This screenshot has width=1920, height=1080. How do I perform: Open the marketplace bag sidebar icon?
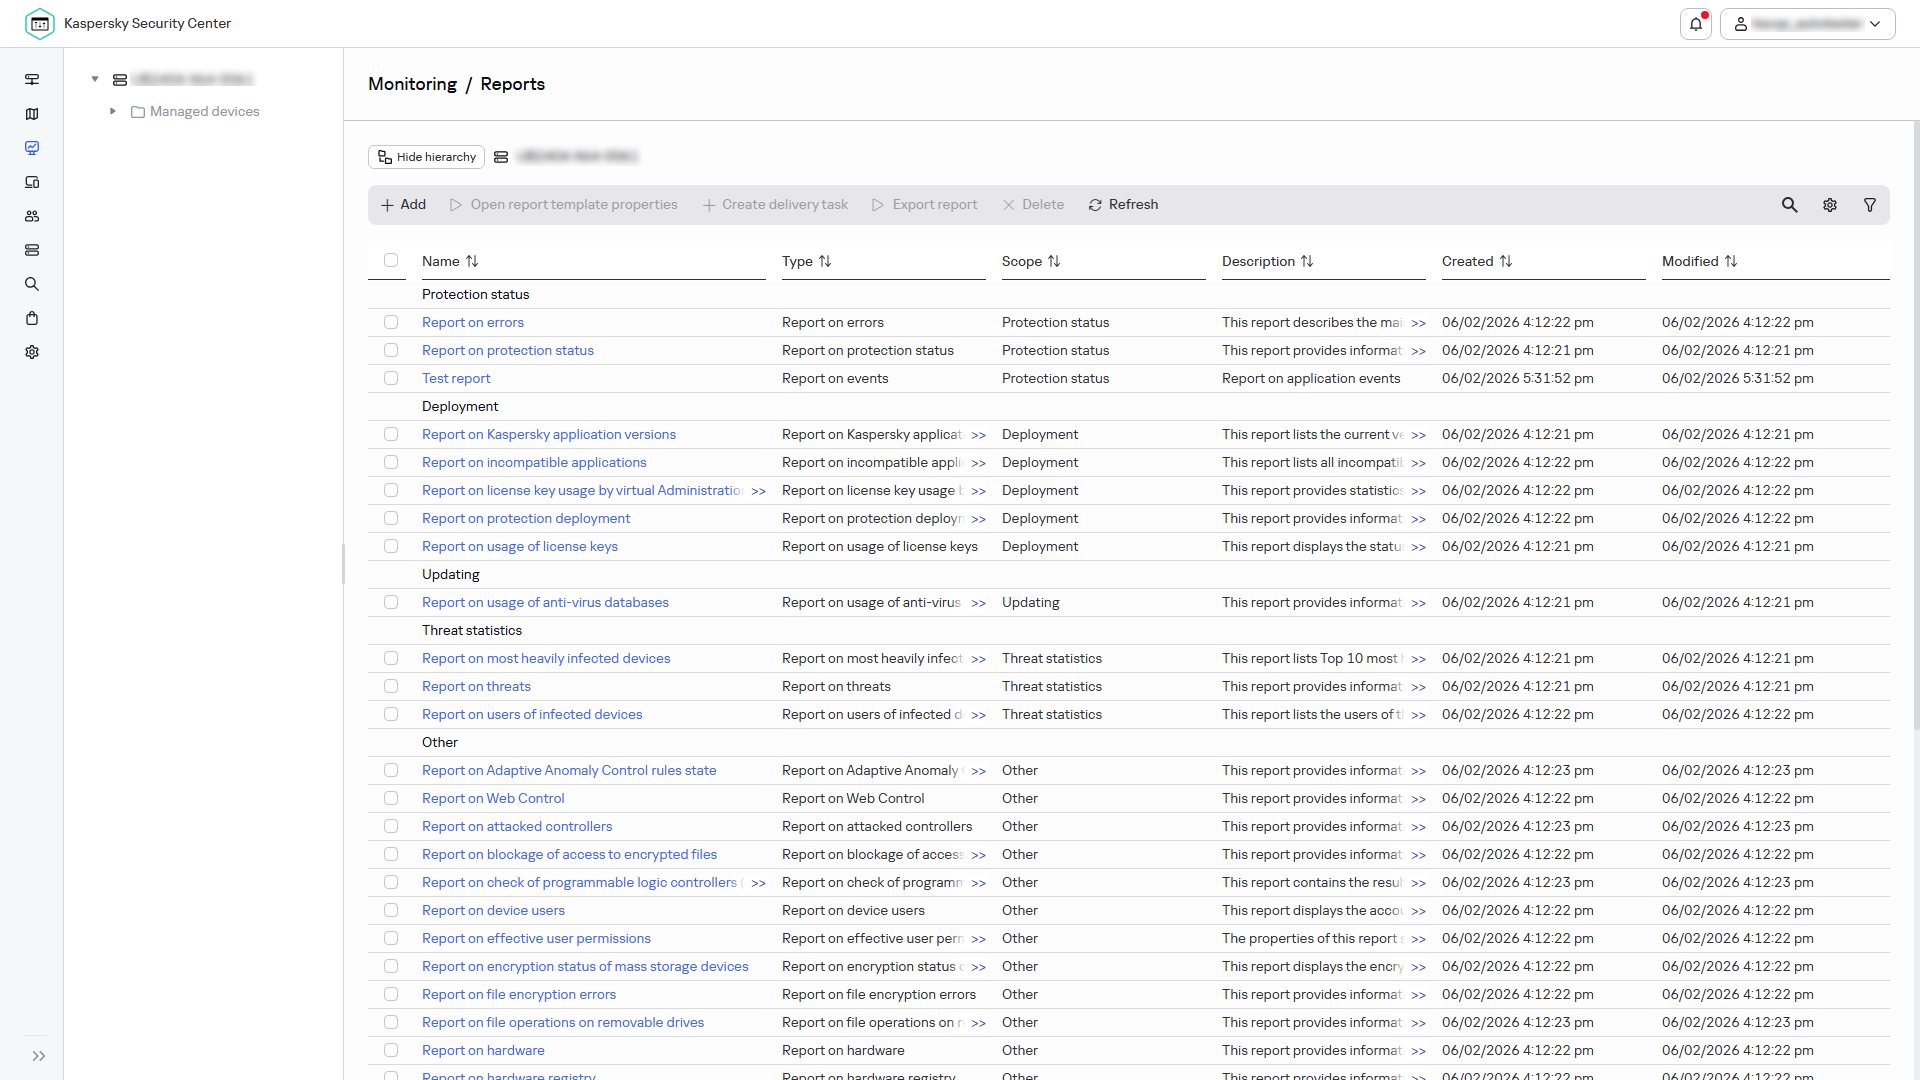[32, 318]
